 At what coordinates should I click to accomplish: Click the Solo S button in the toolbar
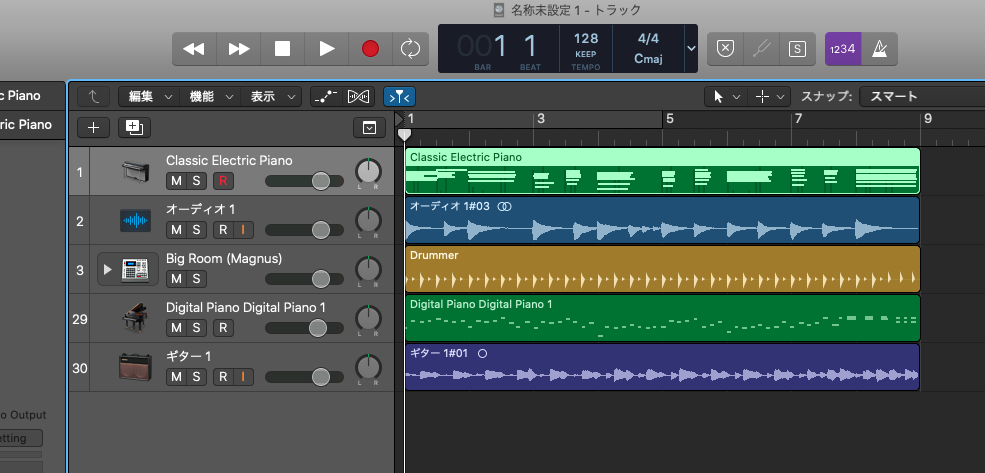[x=797, y=48]
